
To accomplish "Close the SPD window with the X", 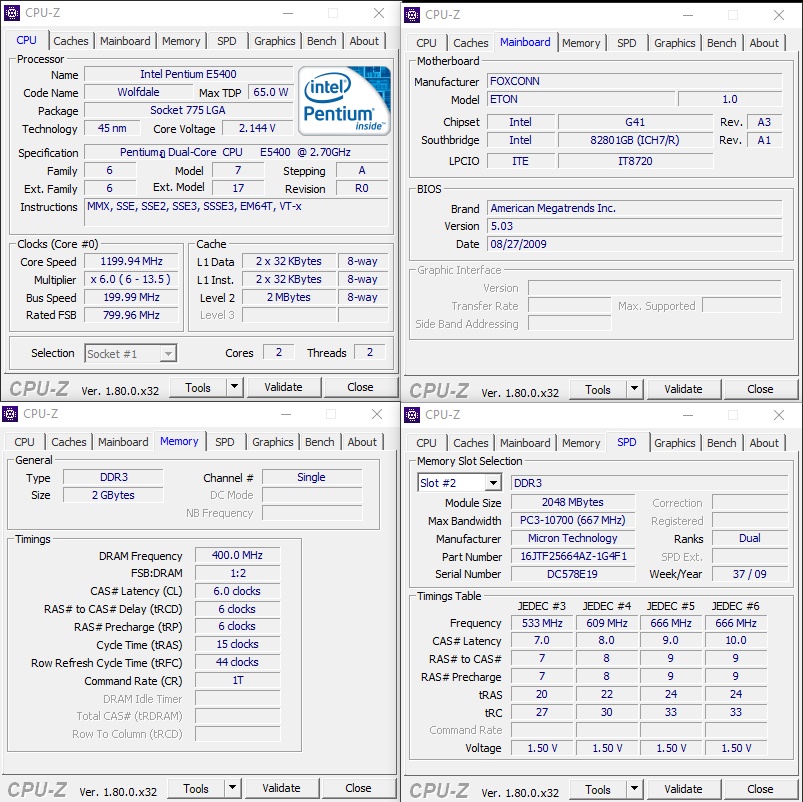I will [x=779, y=415].
